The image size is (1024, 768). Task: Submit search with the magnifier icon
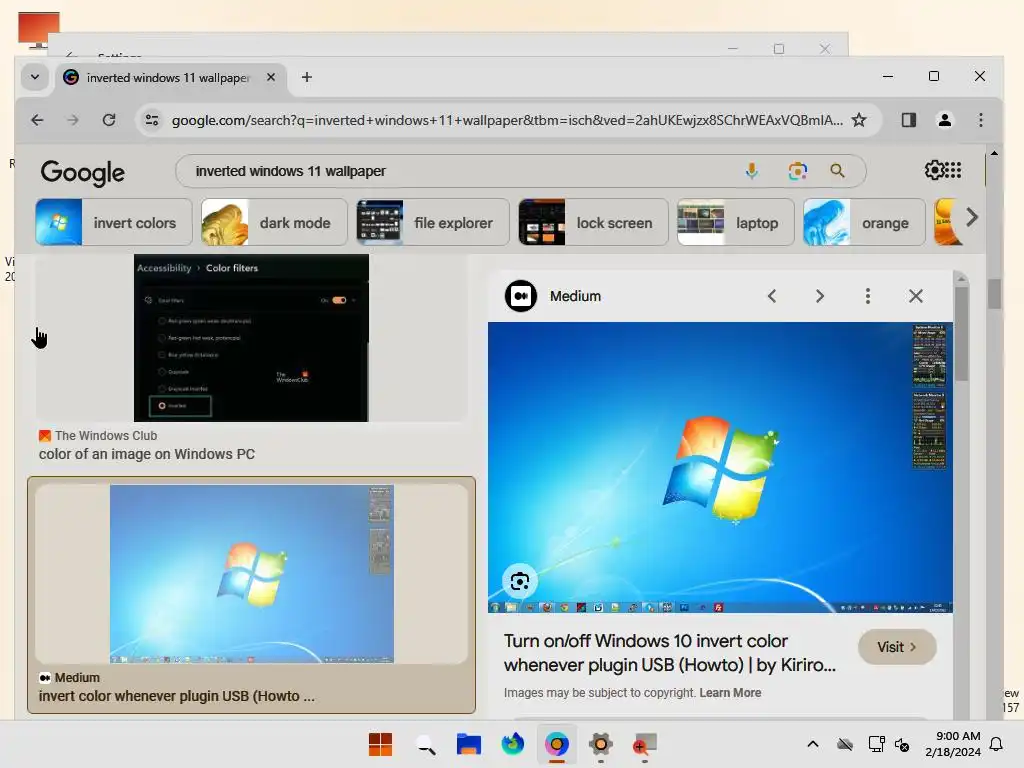pyautogui.click(x=837, y=171)
